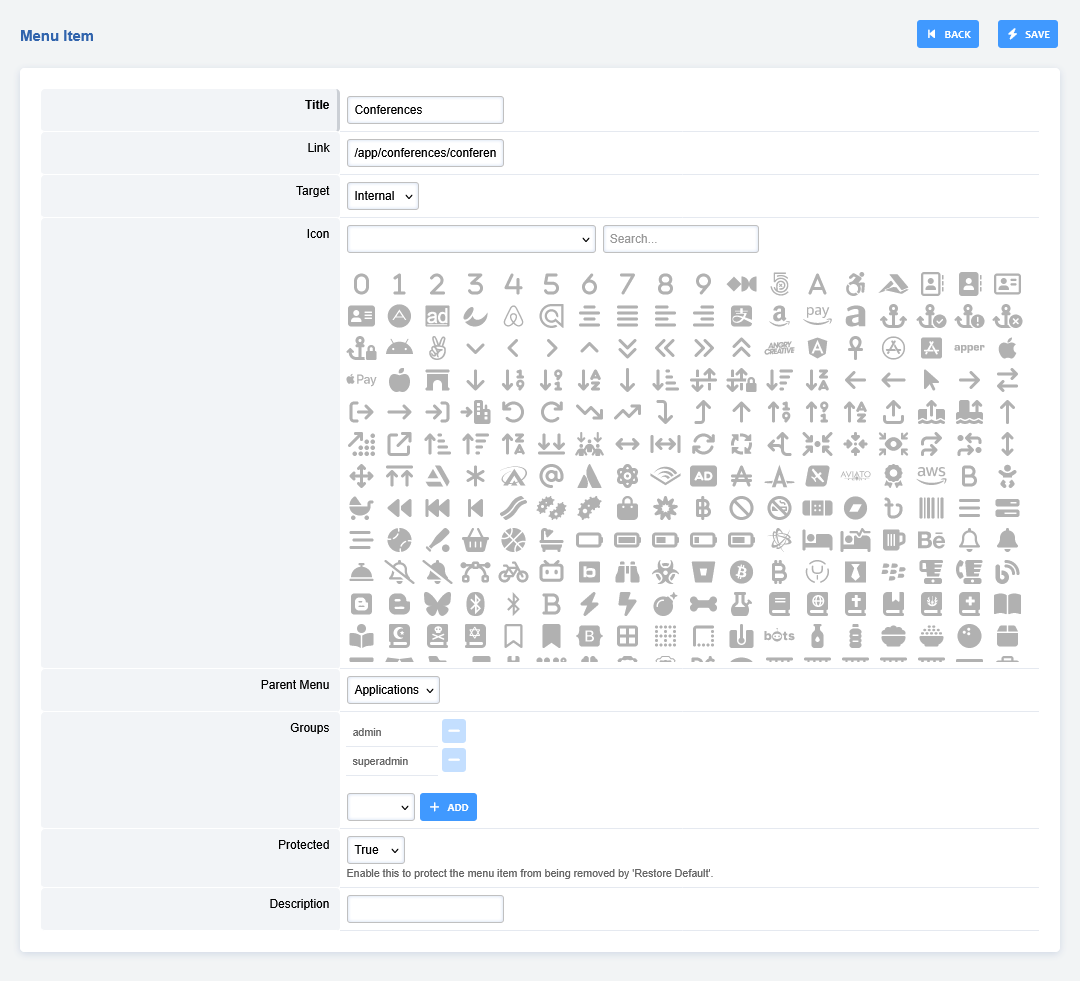Image resolution: width=1080 pixels, height=981 pixels.
Task: Select the barcode icon
Action: coord(931,508)
